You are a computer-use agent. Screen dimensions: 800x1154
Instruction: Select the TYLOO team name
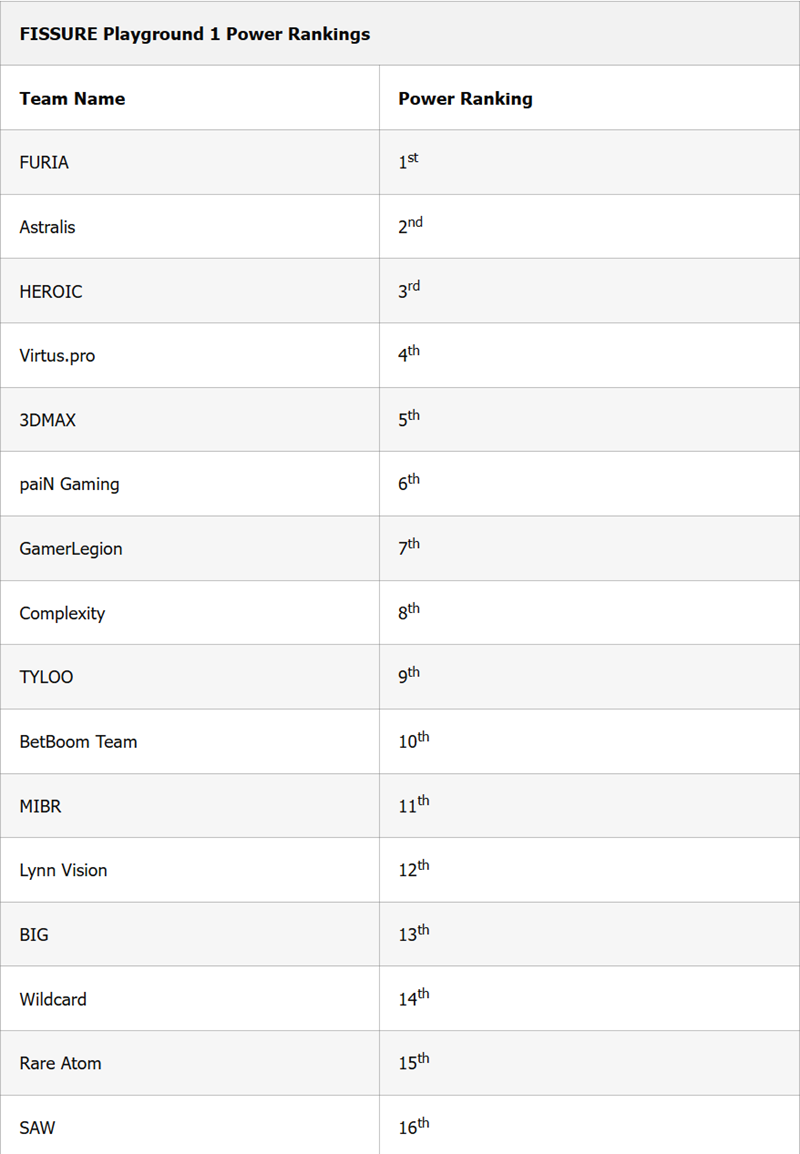(46, 677)
